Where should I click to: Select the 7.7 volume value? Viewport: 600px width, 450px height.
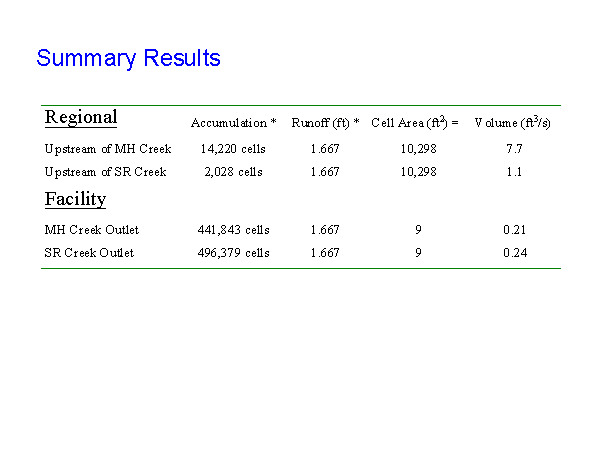pos(514,149)
